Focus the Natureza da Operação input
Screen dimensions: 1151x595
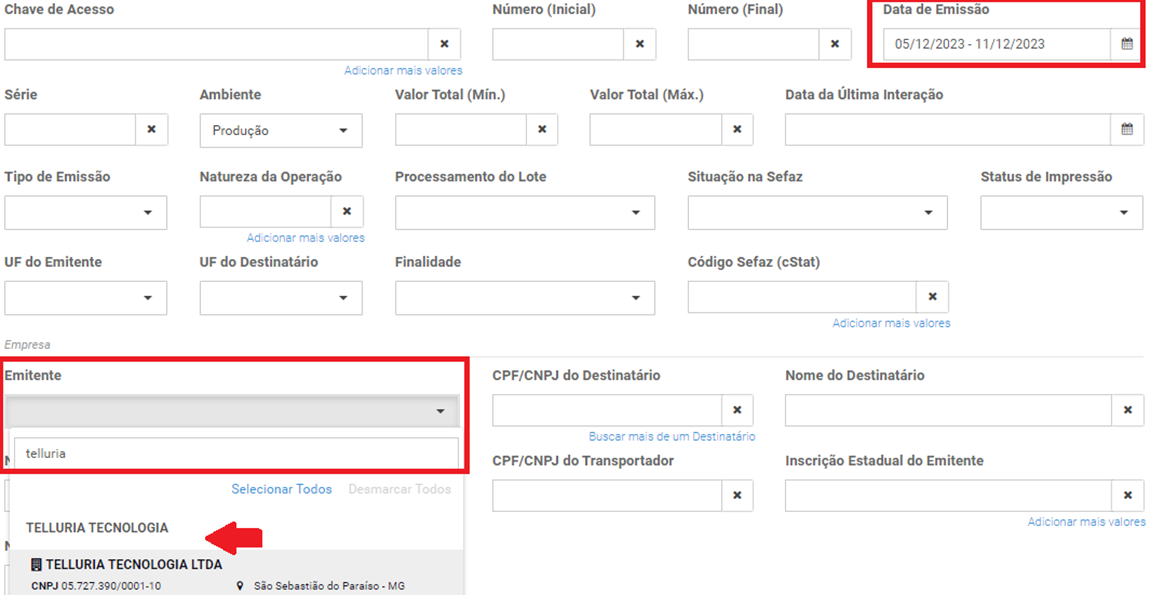265,211
